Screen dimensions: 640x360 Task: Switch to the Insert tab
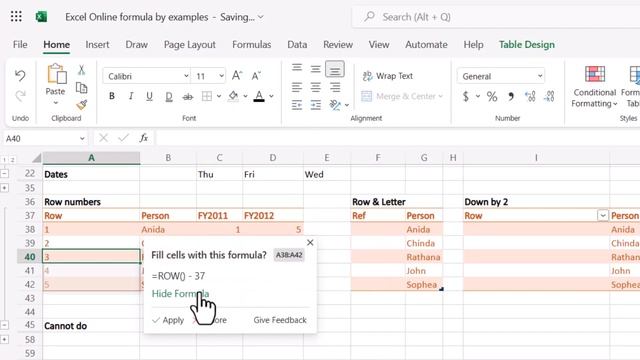[x=97, y=44]
